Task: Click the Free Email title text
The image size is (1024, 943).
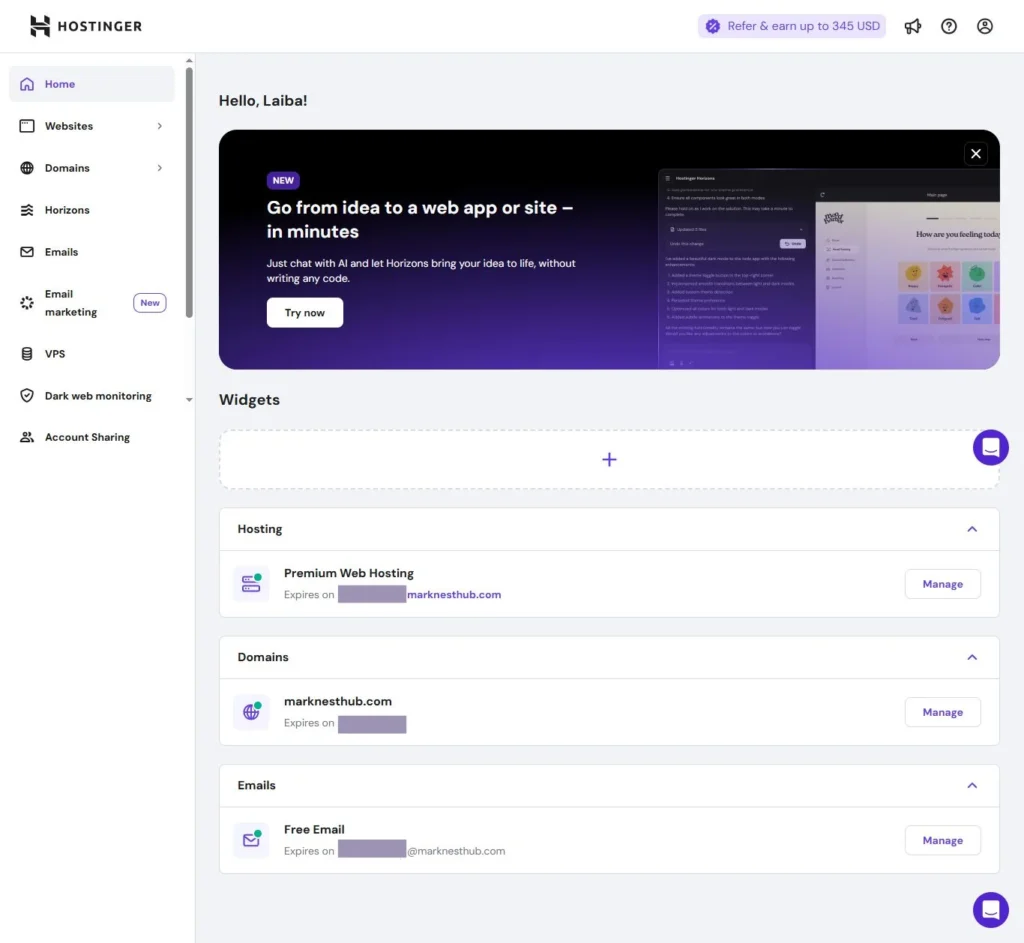Action: (314, 829)
